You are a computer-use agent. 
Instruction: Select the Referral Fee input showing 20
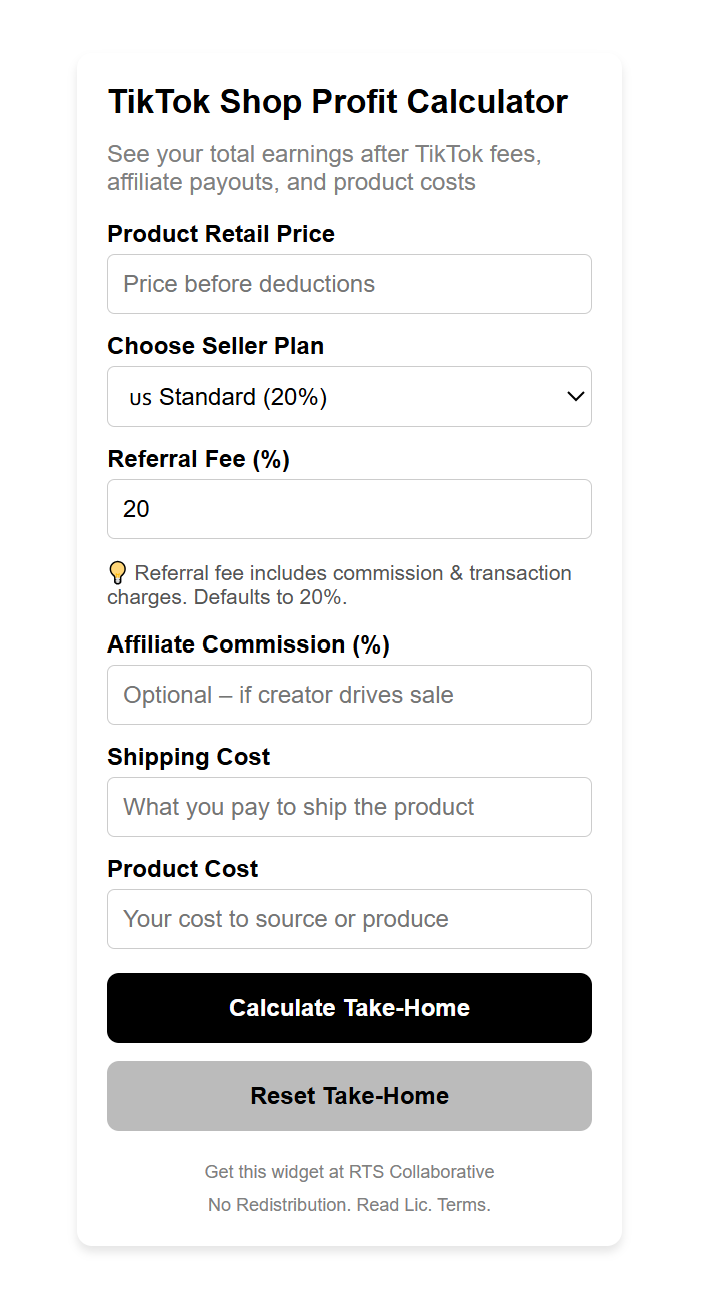349,509
